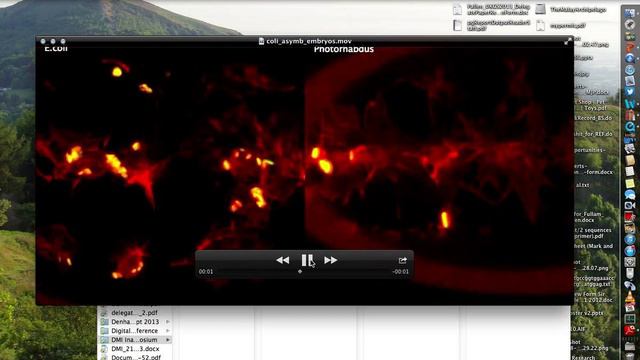This screenshot has height=360, width=640.
Task: Open Stickies from the dock
Action: coord(630,184)
